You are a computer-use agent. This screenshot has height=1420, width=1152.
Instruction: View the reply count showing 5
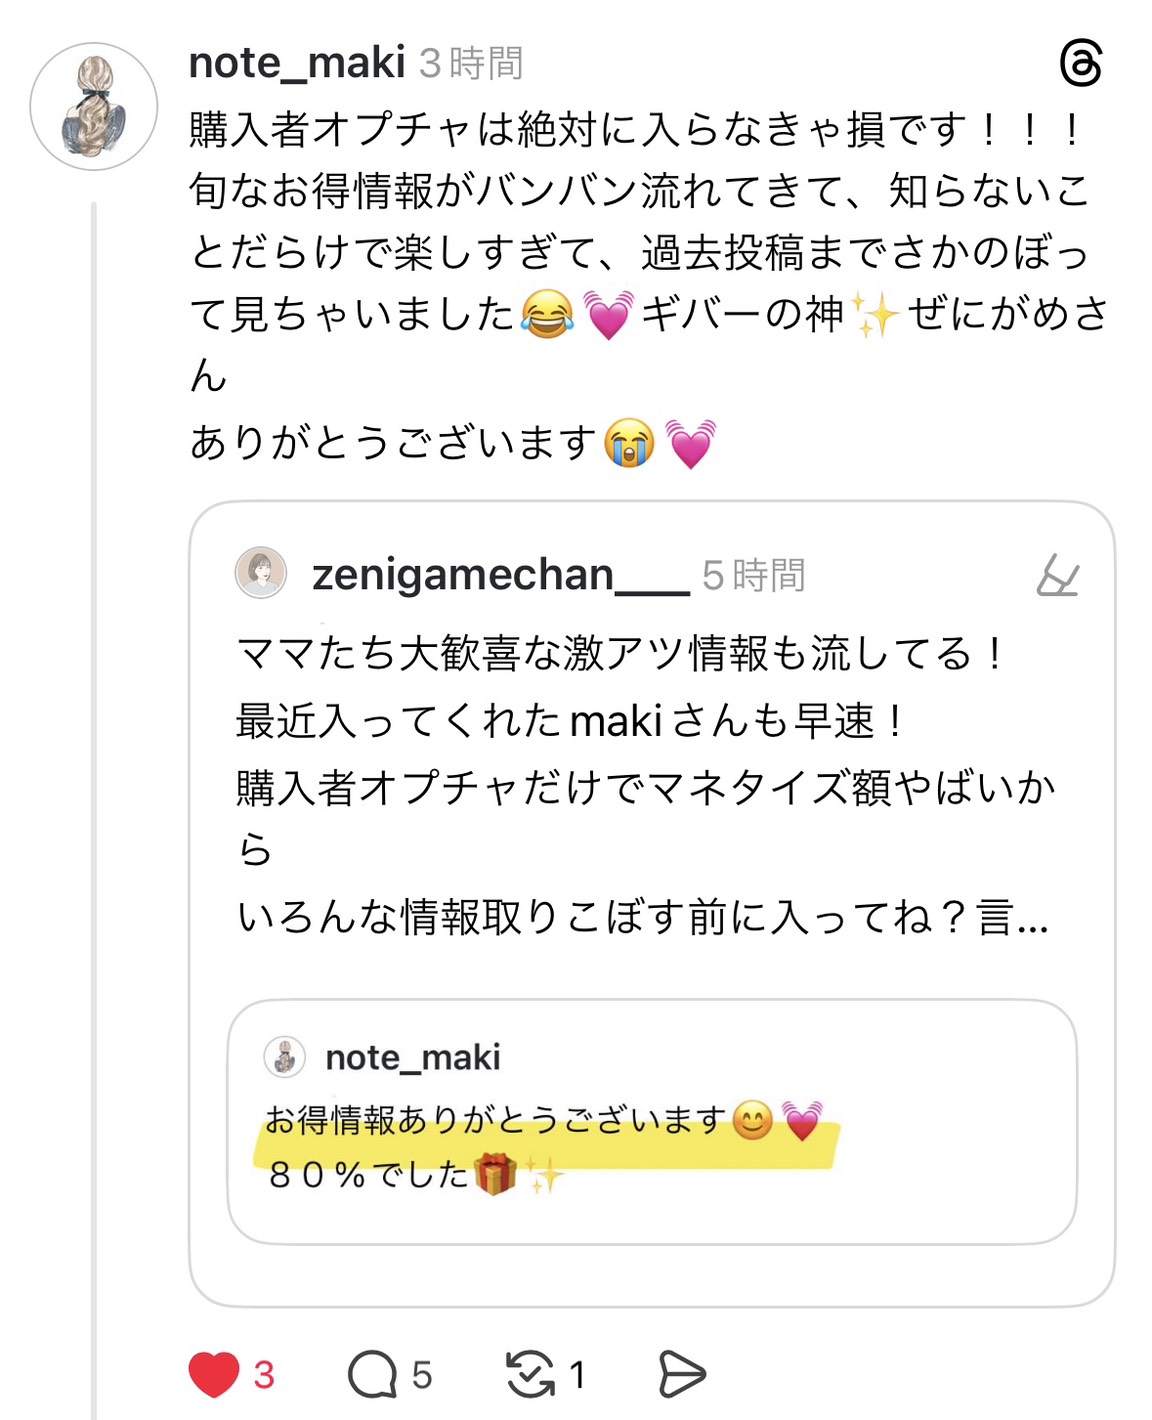tap(422, 1375)
